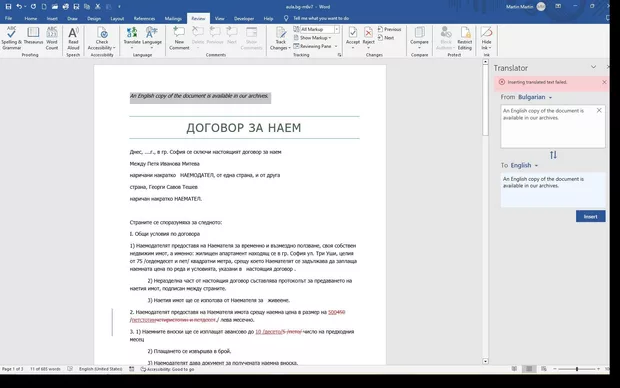Viewport: 620px width, 388px height.
Task: Open Tracking group dialog launcher
Action: [339, 55]
